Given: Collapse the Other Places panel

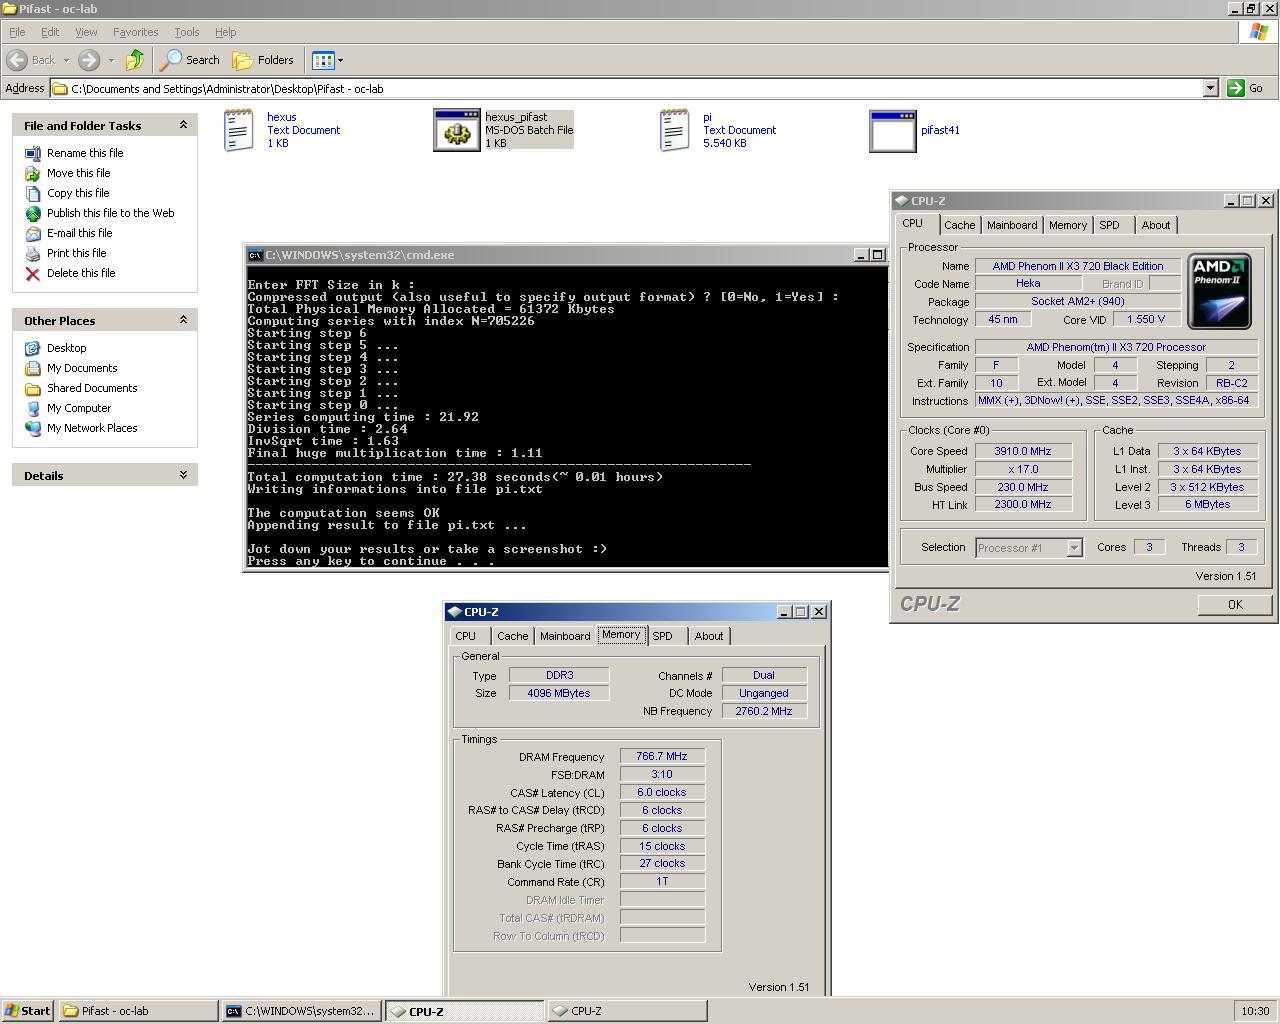Looking at the screenshot, I should click(x=183, y=320).
